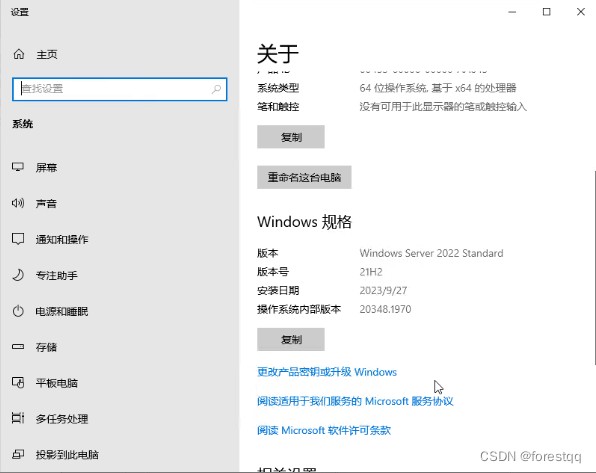Click the Windows Server 2022 Standard value
Image resolution: width=596 pixels, height=473 pixels.
(x=431, y=253)
